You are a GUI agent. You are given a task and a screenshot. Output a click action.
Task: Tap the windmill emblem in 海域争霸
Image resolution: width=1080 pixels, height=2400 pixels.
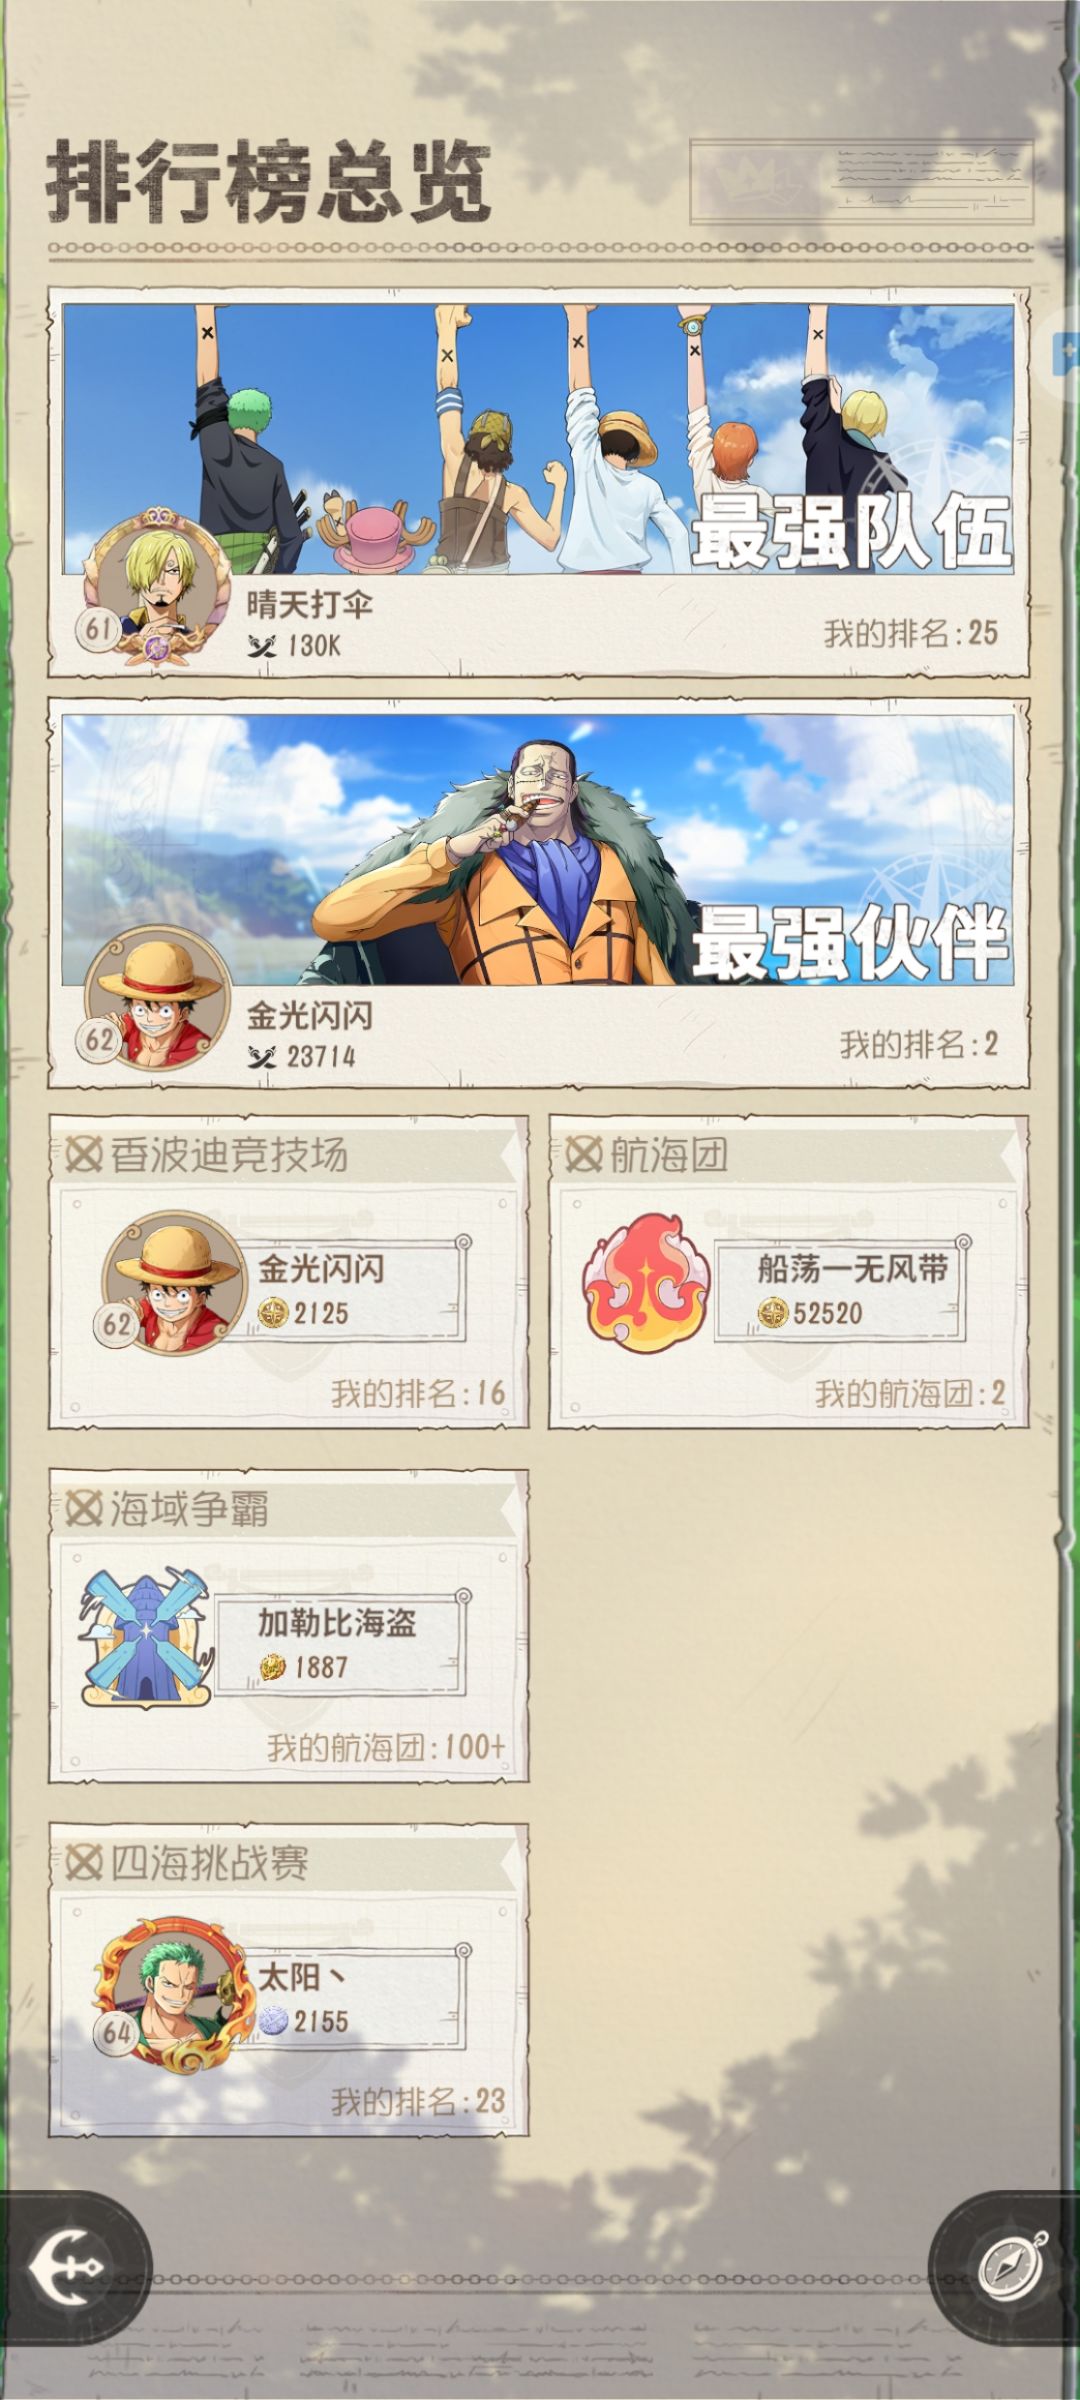(x=147, y=1638)
